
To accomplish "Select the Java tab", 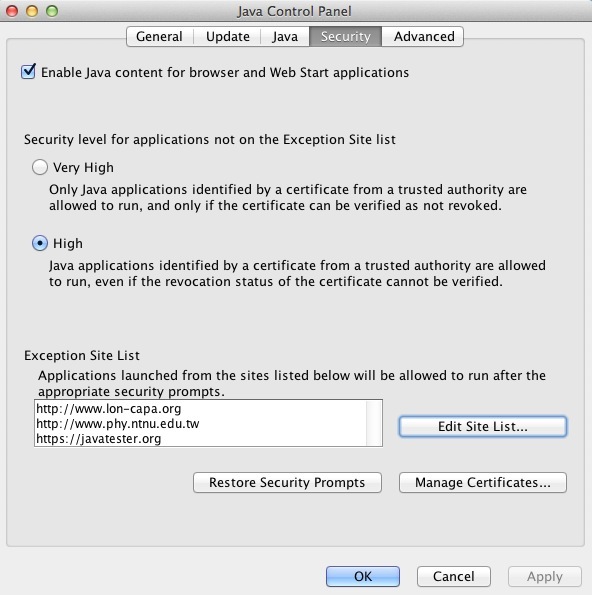I will point(285,36).
